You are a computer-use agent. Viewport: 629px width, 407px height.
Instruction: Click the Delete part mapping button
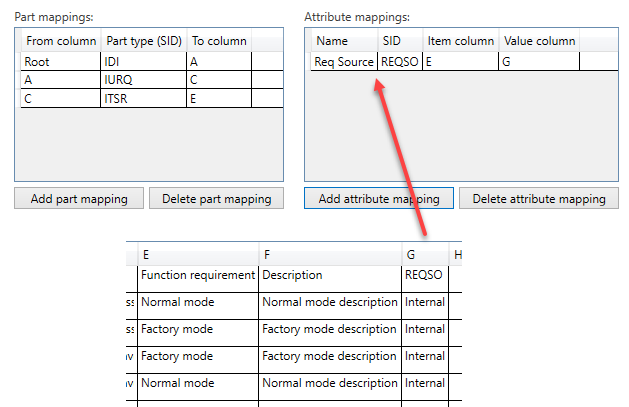(x=217, y=198)
